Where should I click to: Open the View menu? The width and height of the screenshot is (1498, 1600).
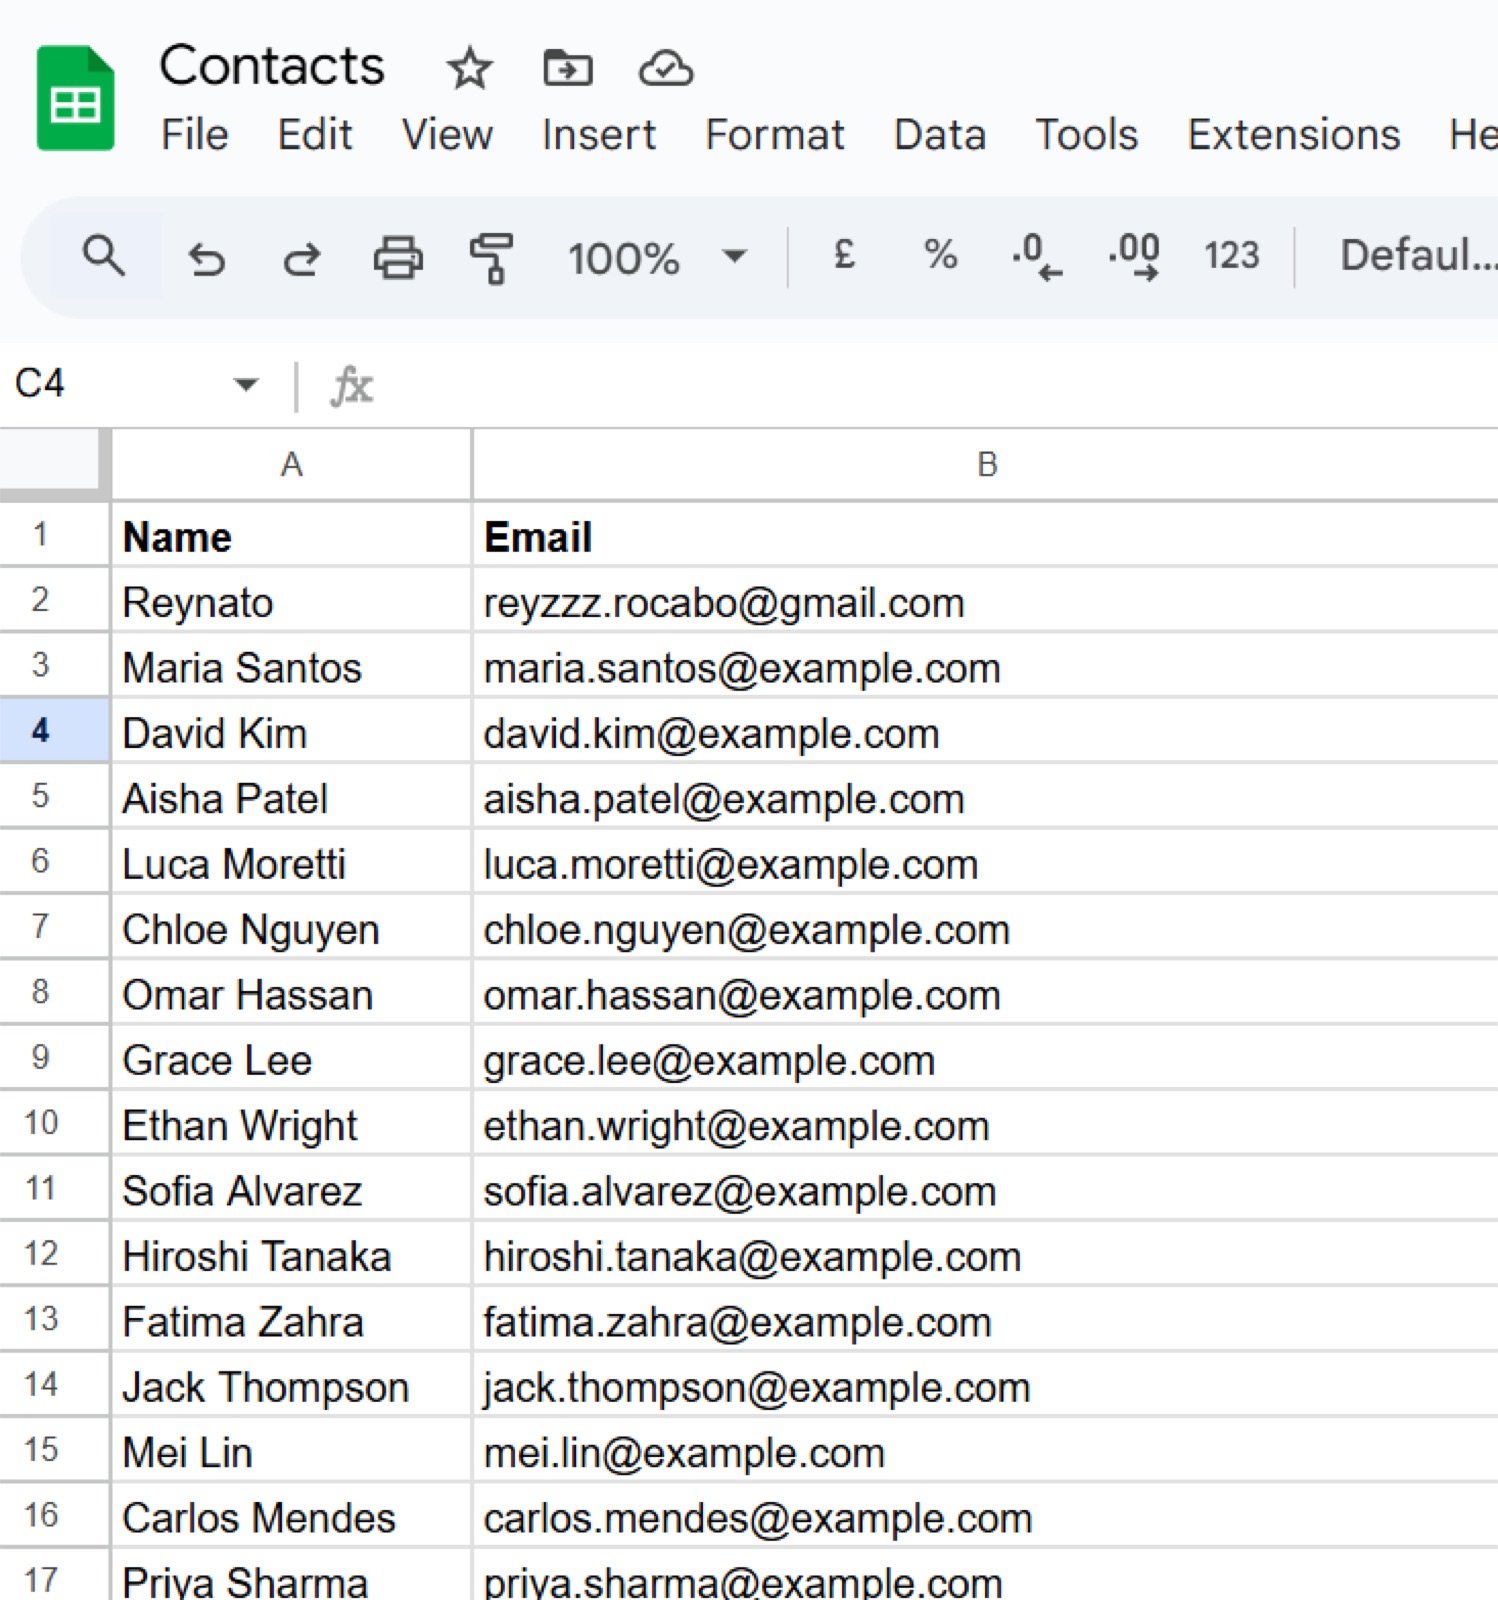tap(447, 135)
